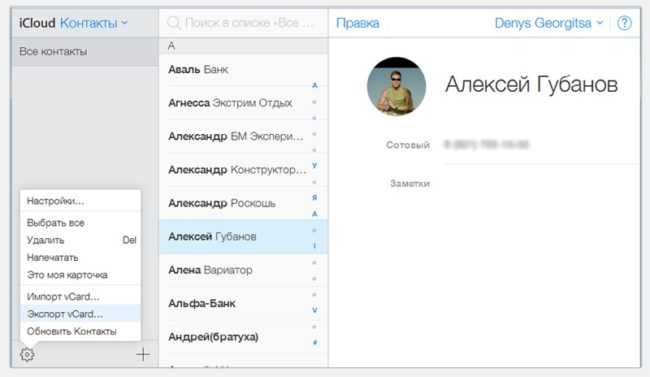Choose Экспорт vCard… menu entry

coord(80,314)
